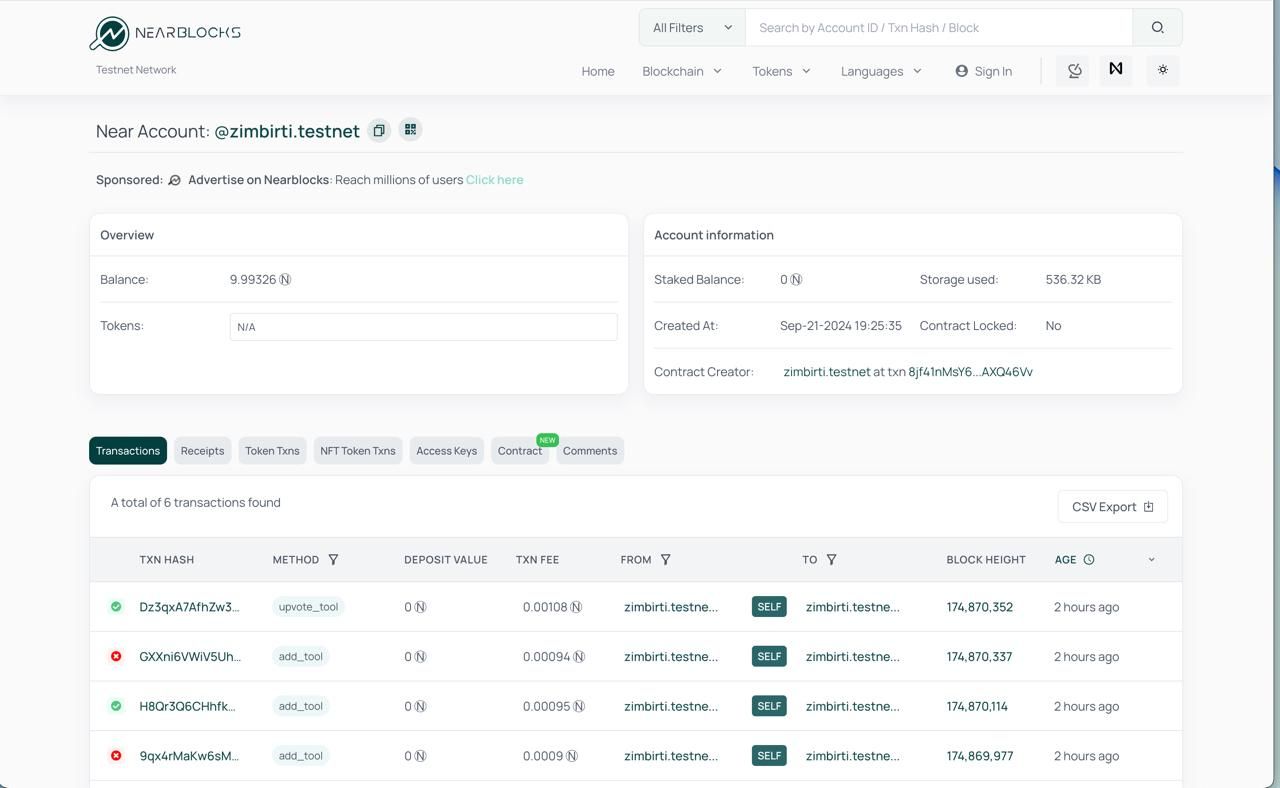Toggle the Age clock icon format

click(x=1089, y=560)
